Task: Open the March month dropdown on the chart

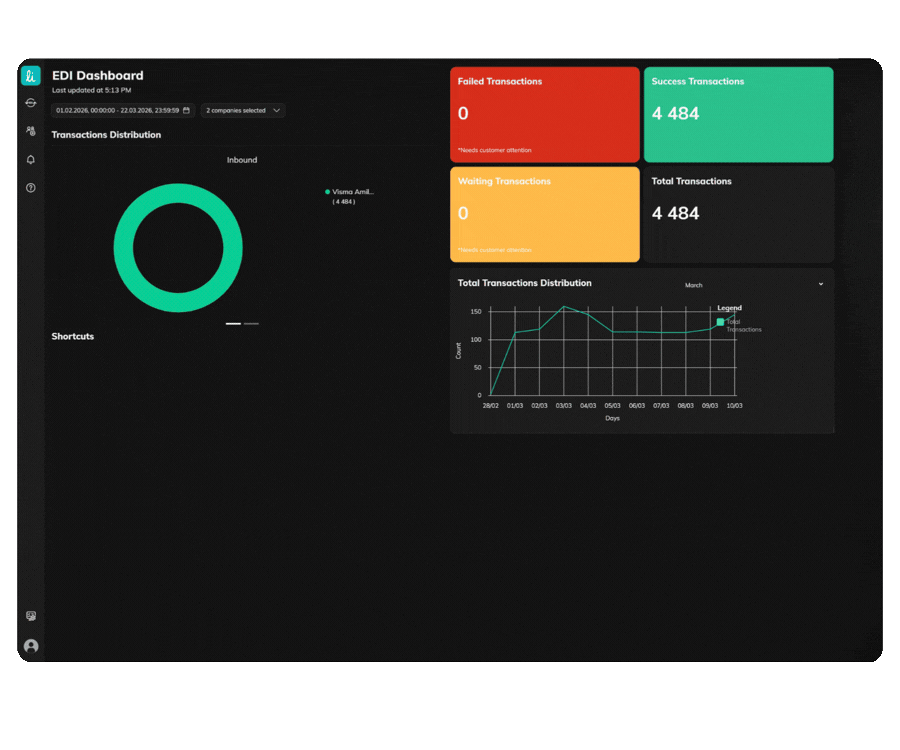Action: pyautogui.click(x=694, y=284)
